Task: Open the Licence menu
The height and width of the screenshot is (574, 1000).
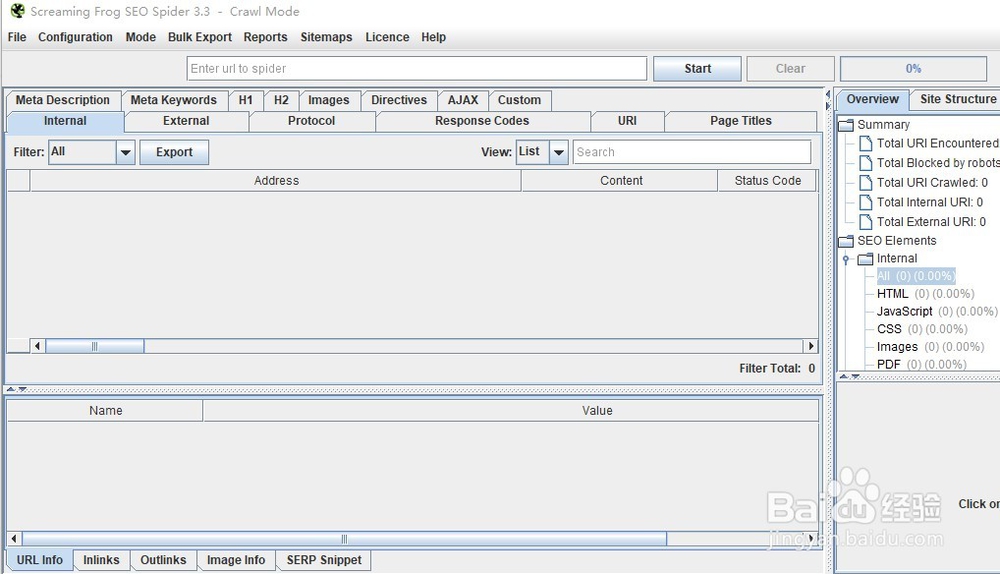Action: [387, 37]
